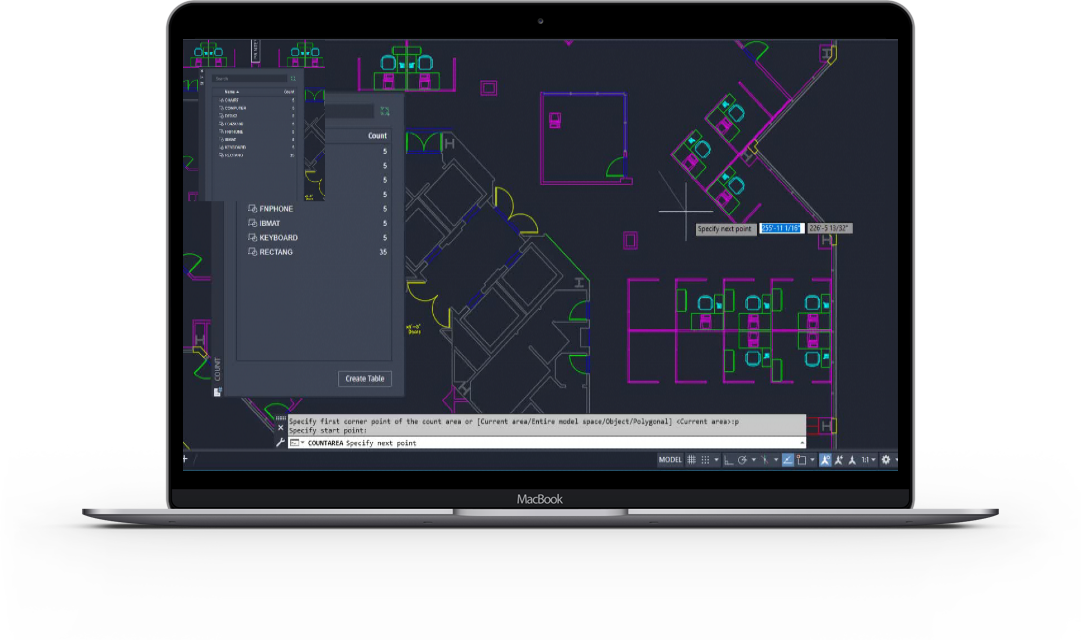Click the vertical COUNT palette title
The width and height of the screenshot is (1081, 640).
[217, 370]
